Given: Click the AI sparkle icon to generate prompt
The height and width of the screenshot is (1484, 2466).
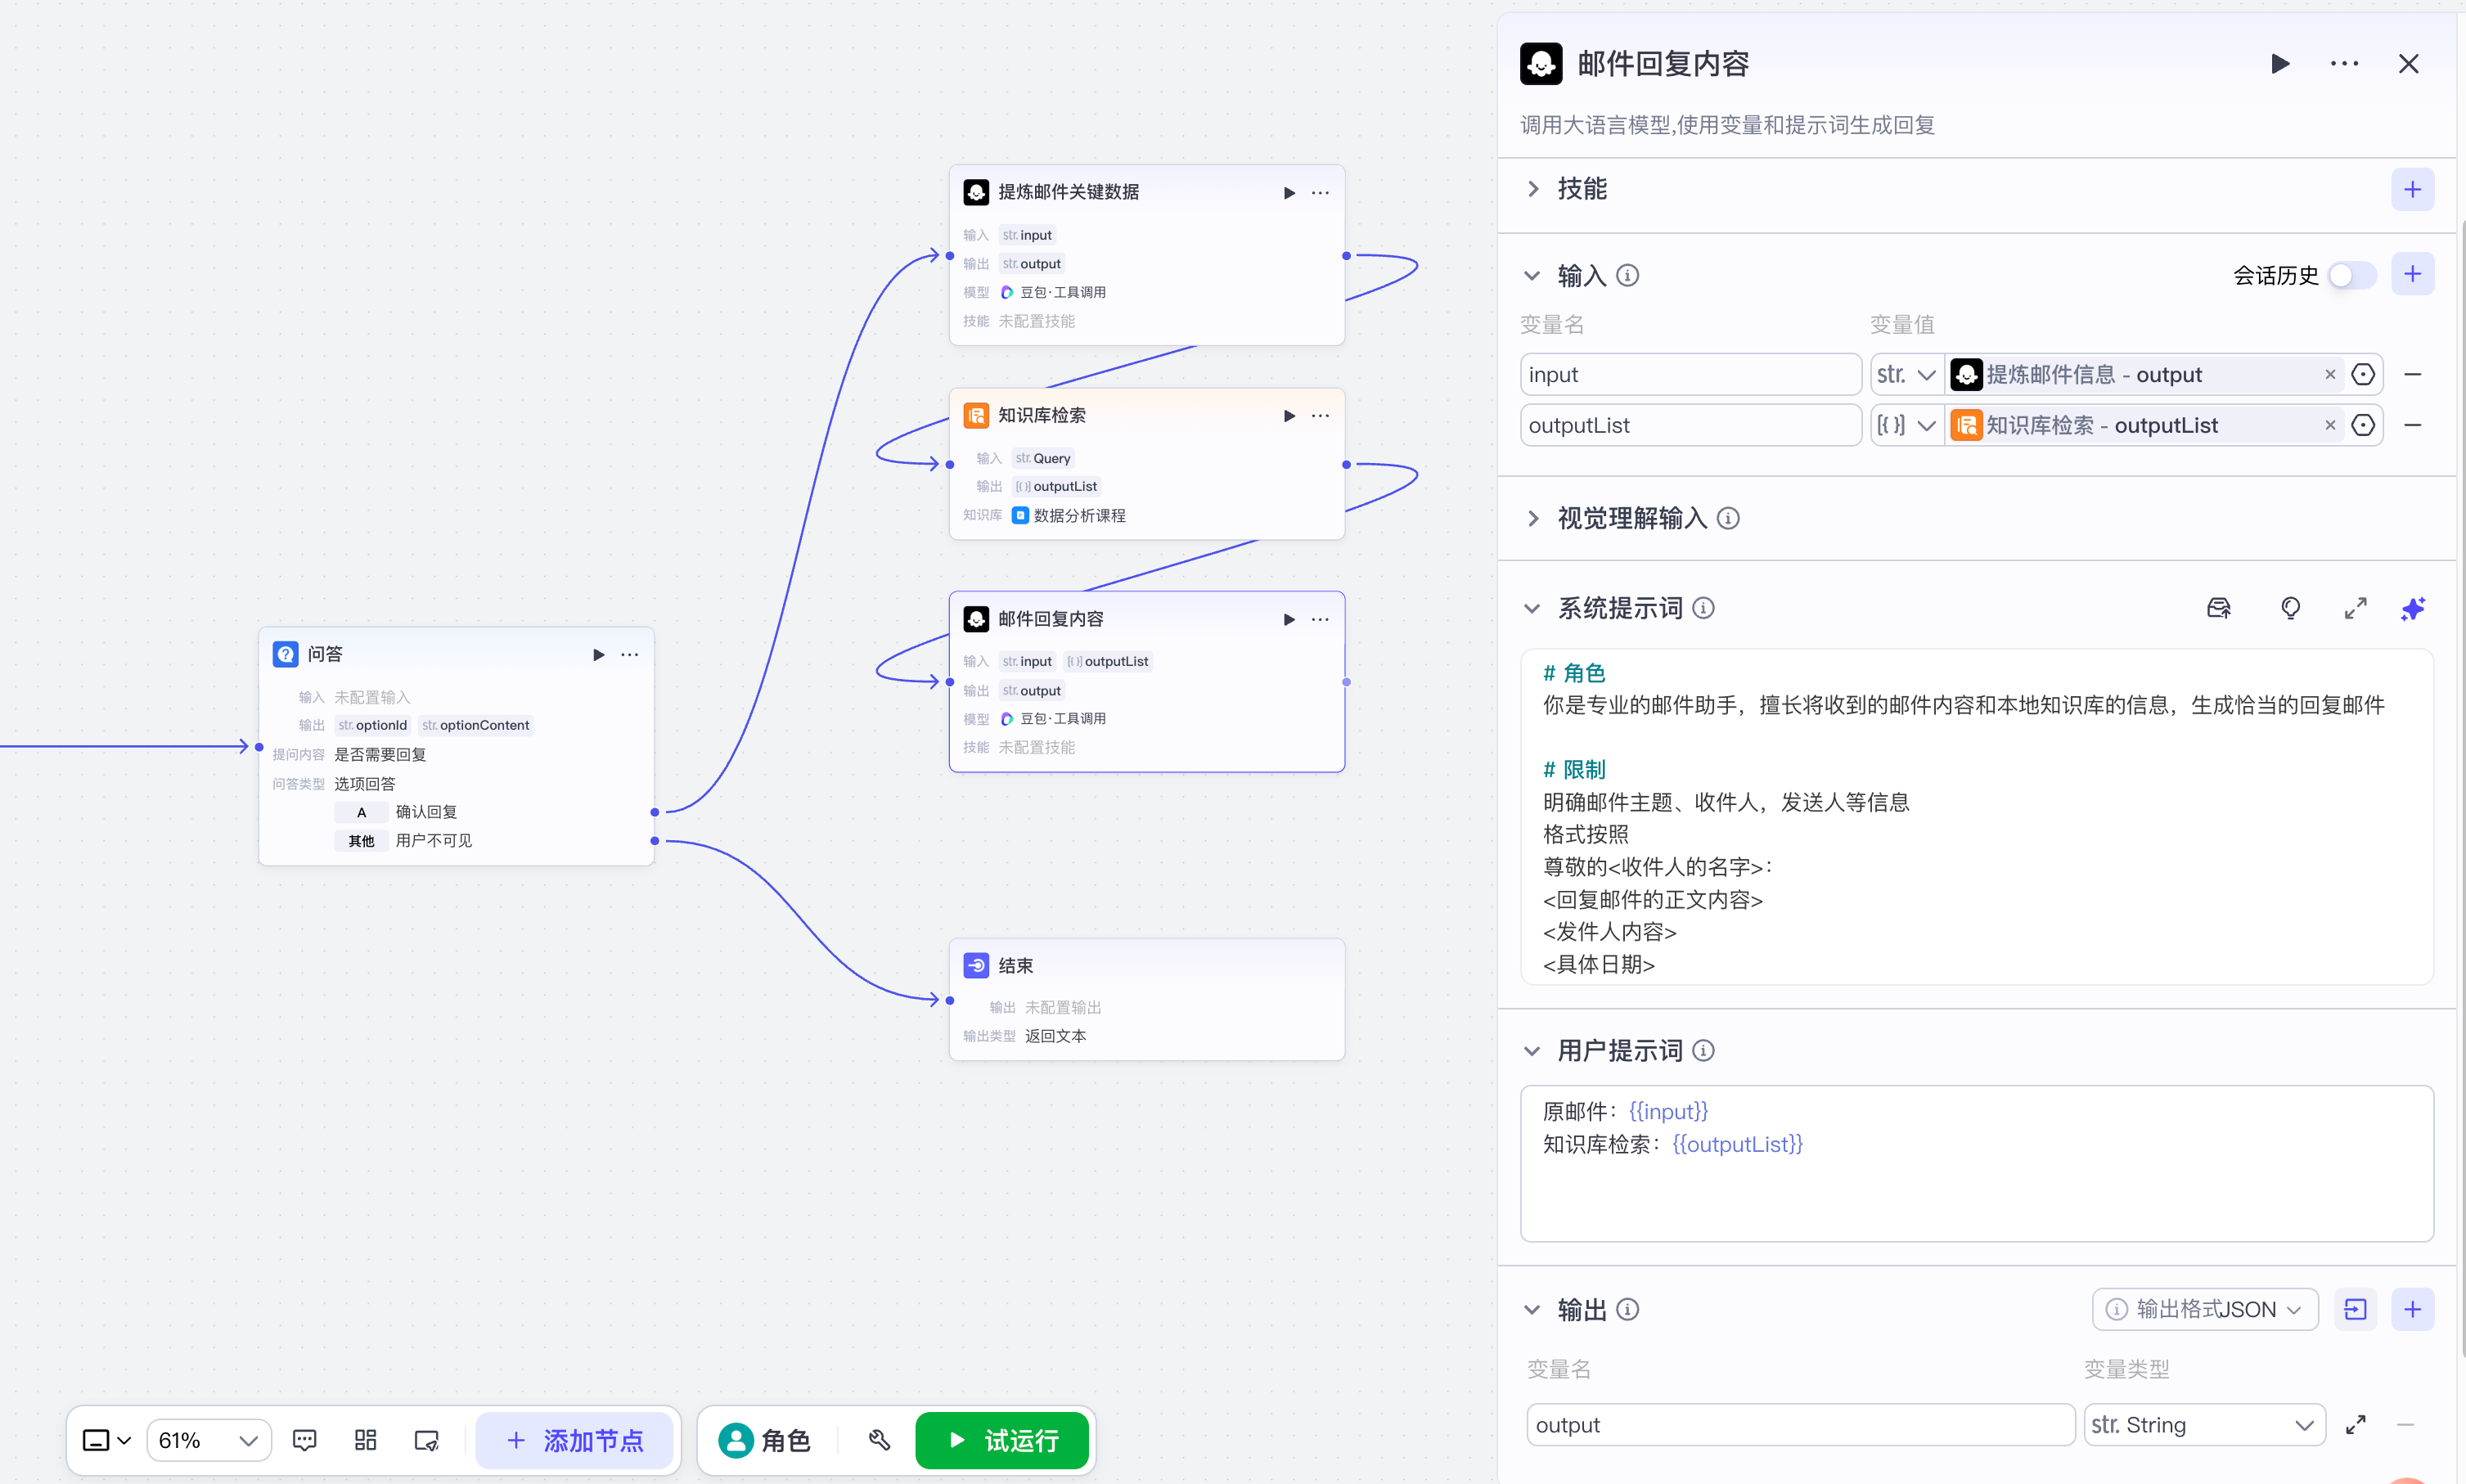Looking at the screenshot, I should [2414, 608].
